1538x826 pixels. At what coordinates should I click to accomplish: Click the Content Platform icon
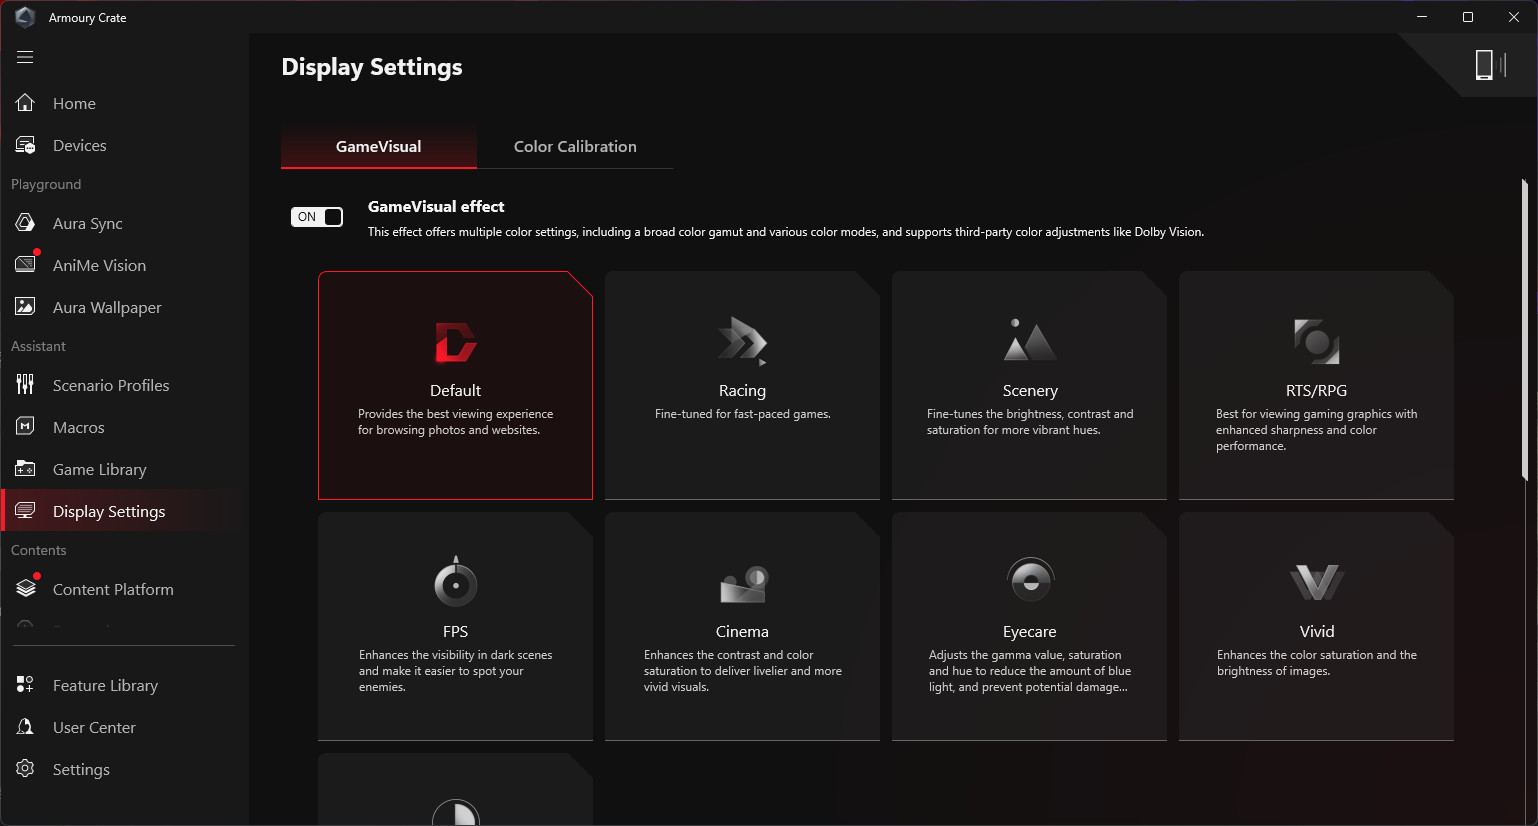coord(25,589)
